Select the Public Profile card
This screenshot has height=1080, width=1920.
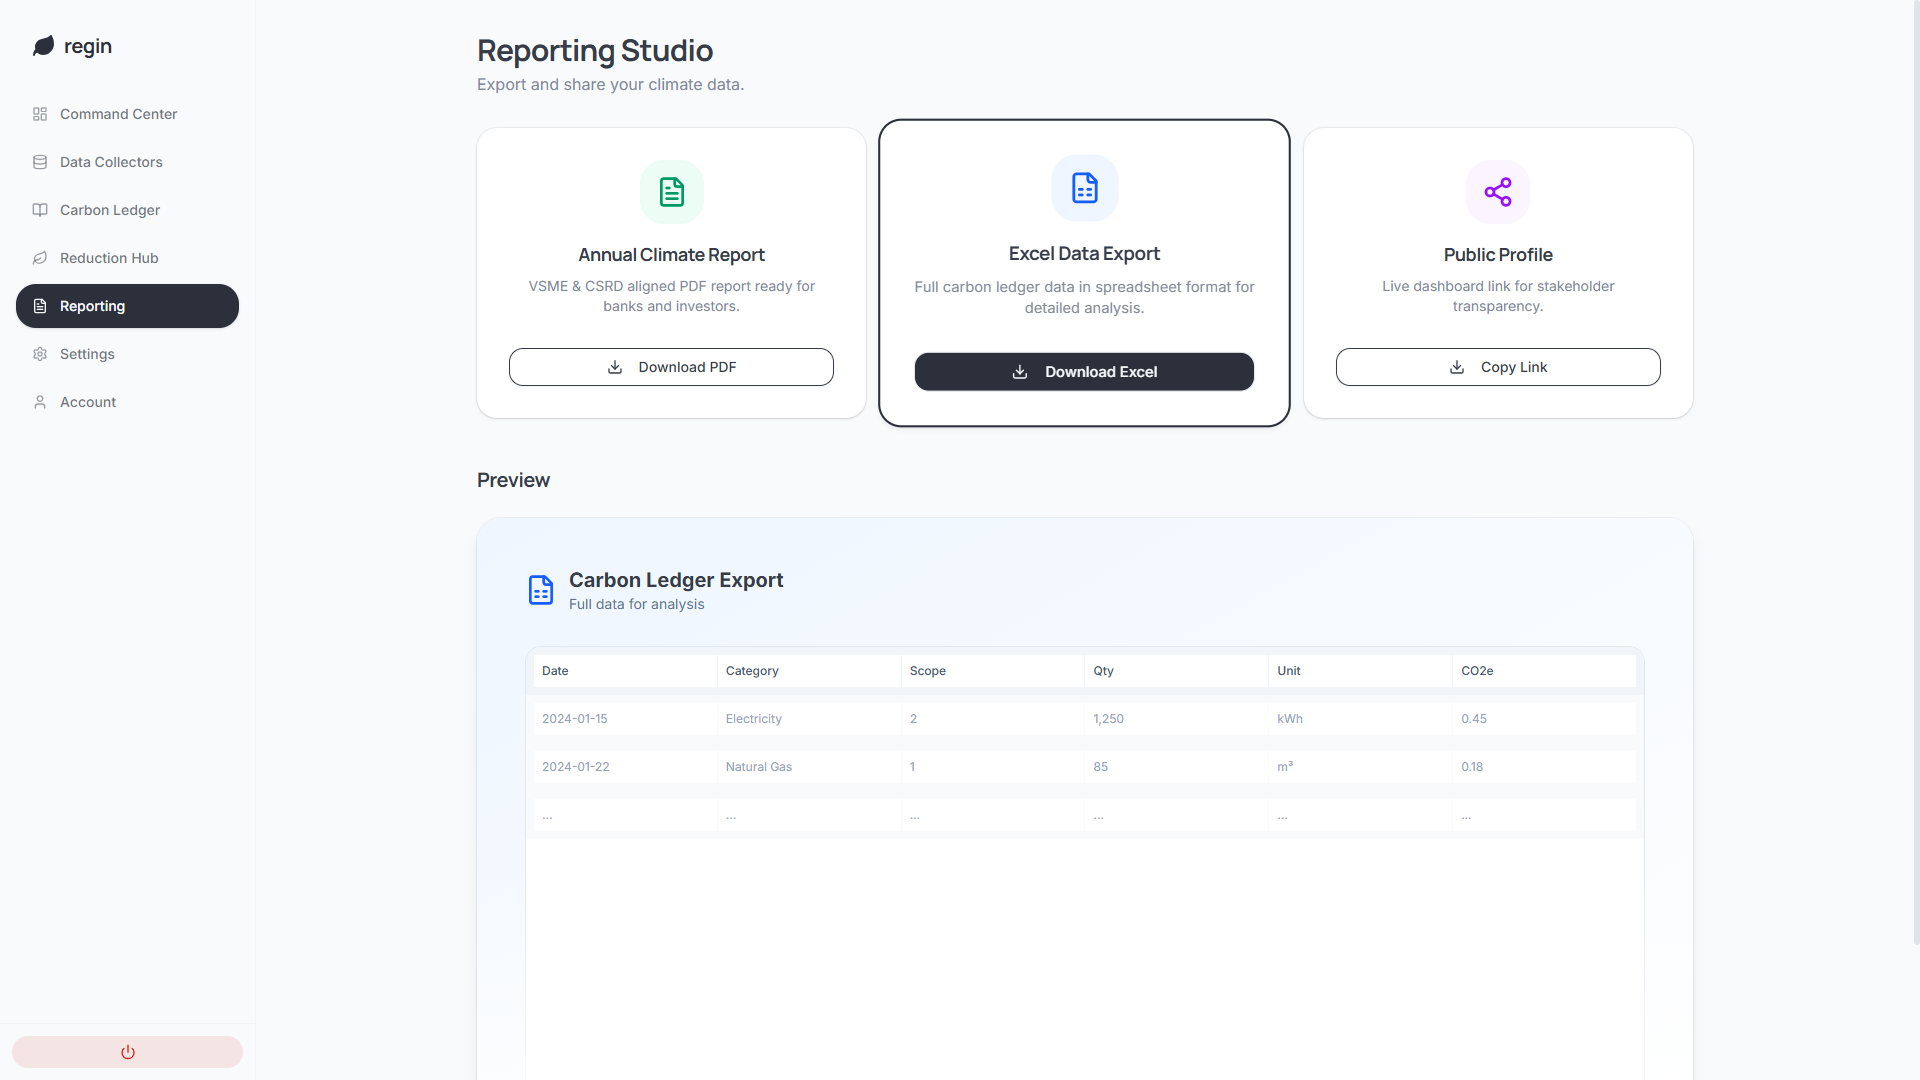coord(1498,273)
